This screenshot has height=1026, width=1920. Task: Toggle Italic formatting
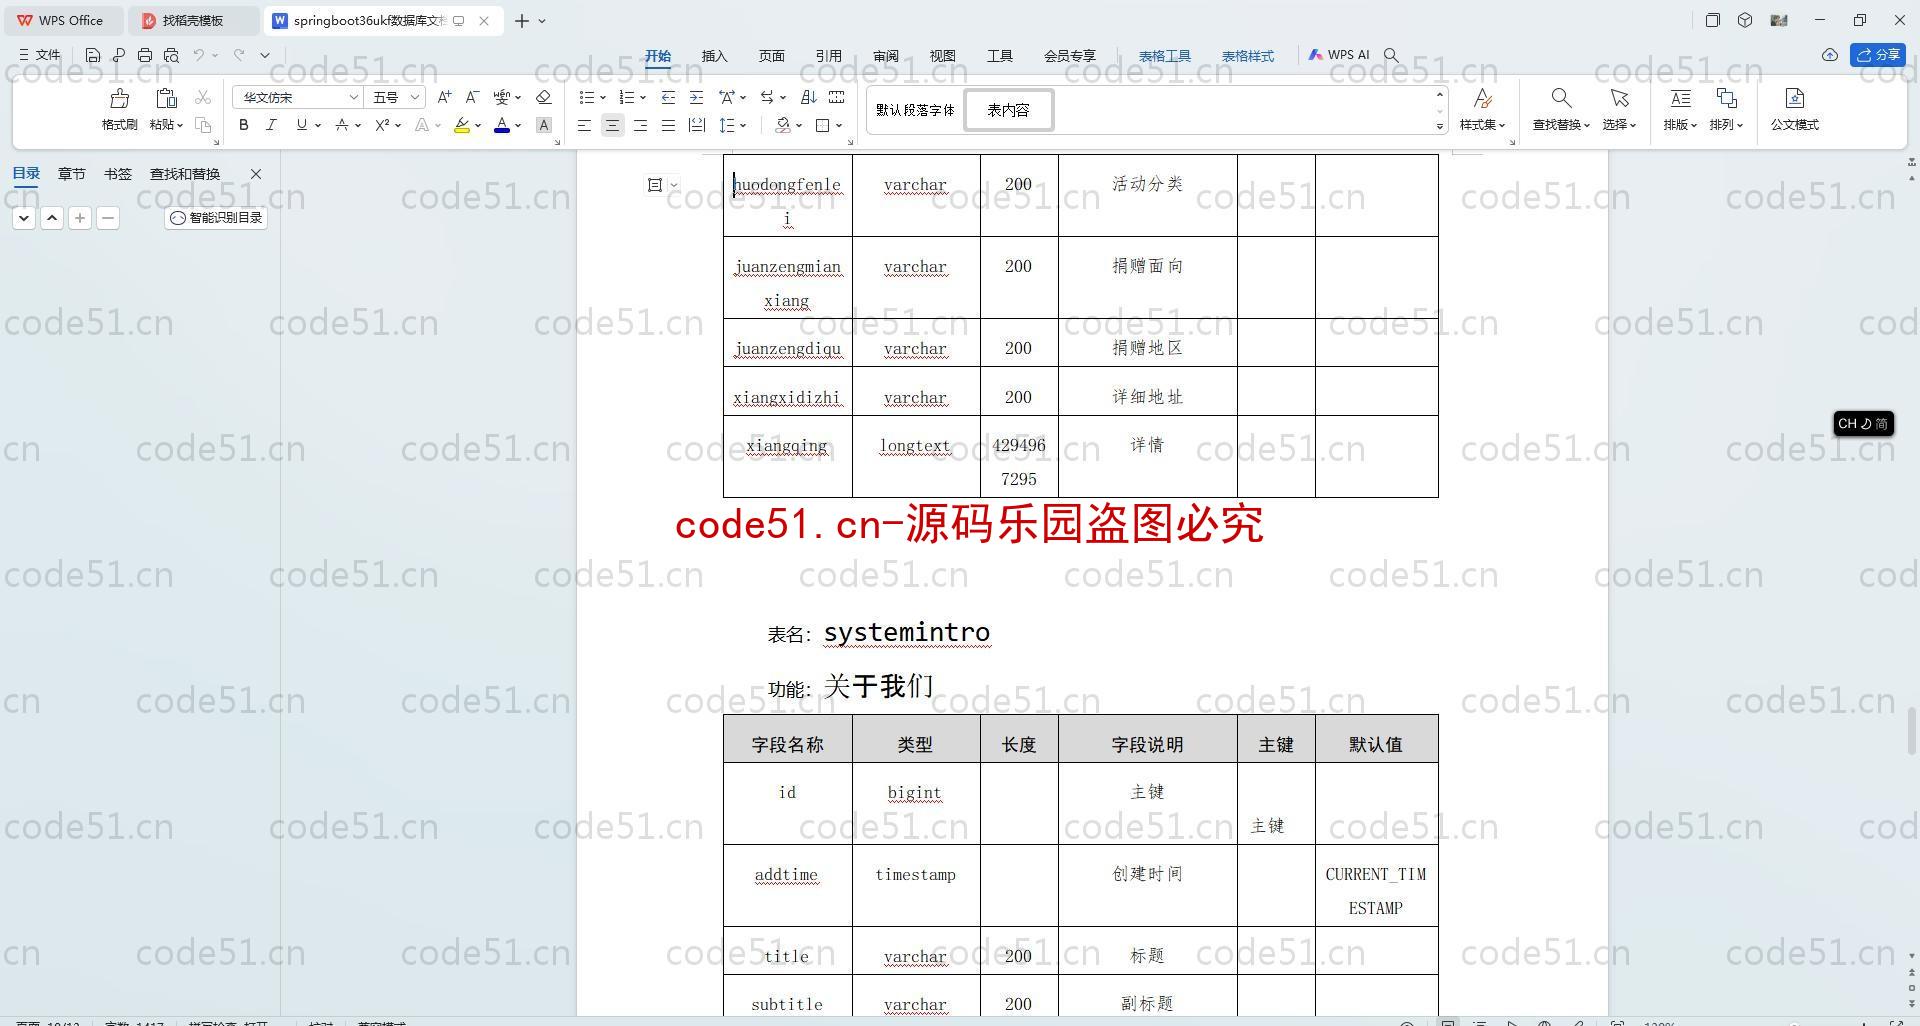click(271, 125)
